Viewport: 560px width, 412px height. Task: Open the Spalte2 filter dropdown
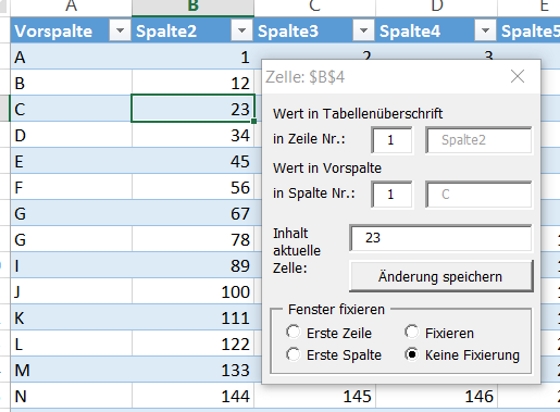[242, 31]
